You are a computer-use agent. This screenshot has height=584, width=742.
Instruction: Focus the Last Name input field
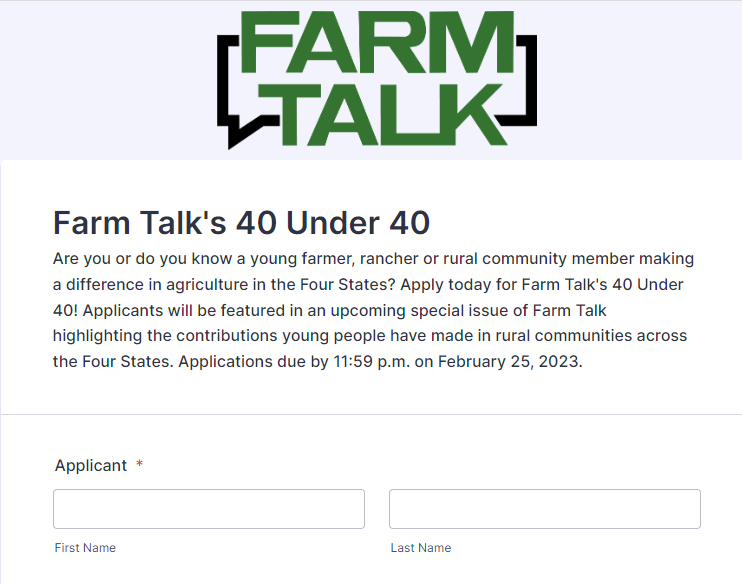(545, 509)
